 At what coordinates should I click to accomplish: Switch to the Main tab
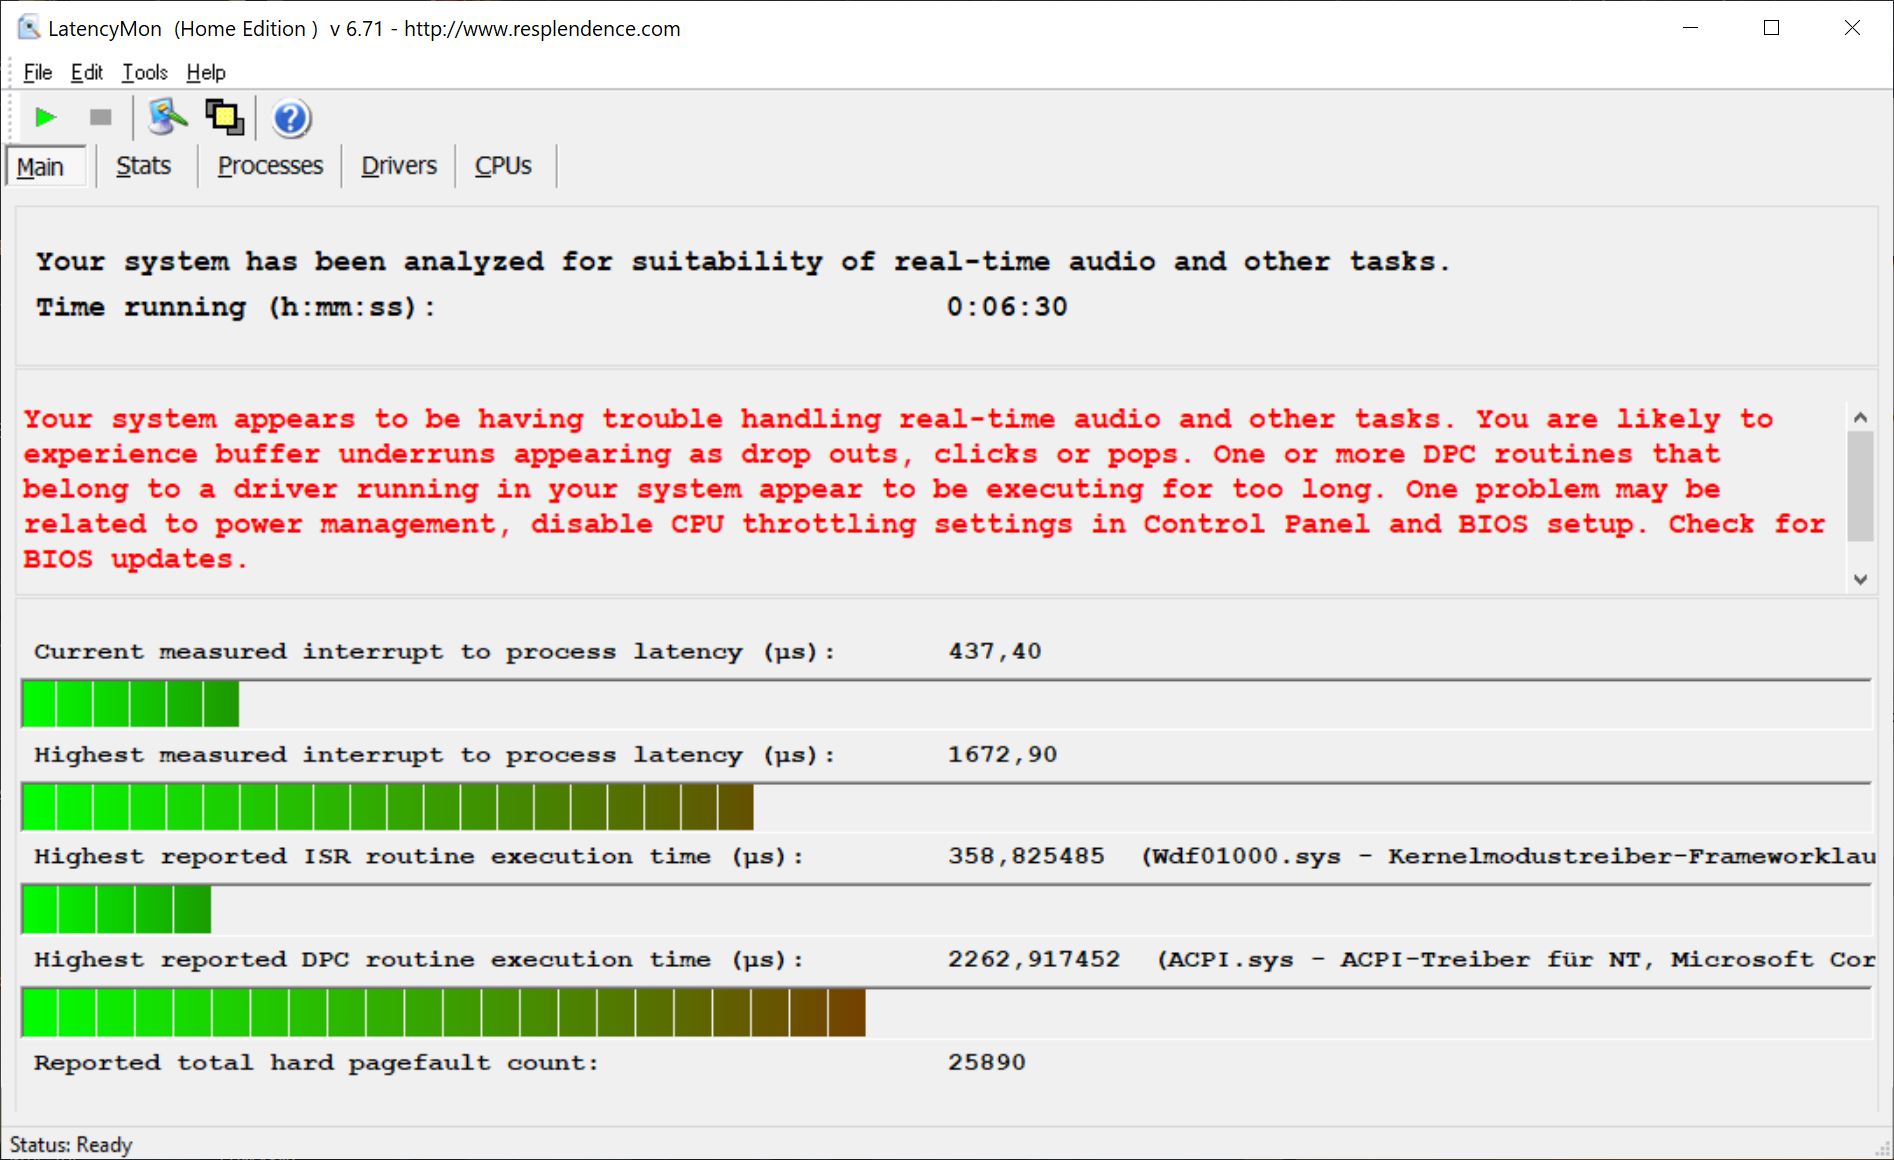46,166
